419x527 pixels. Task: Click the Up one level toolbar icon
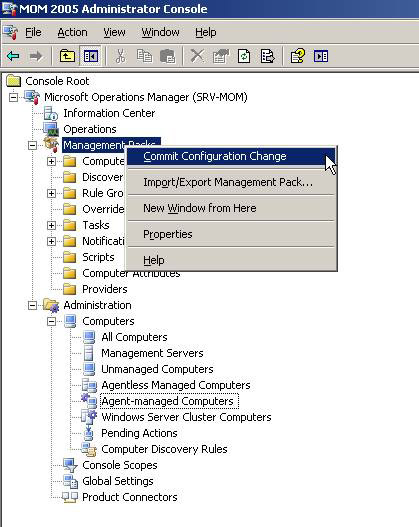click(67, 56)
